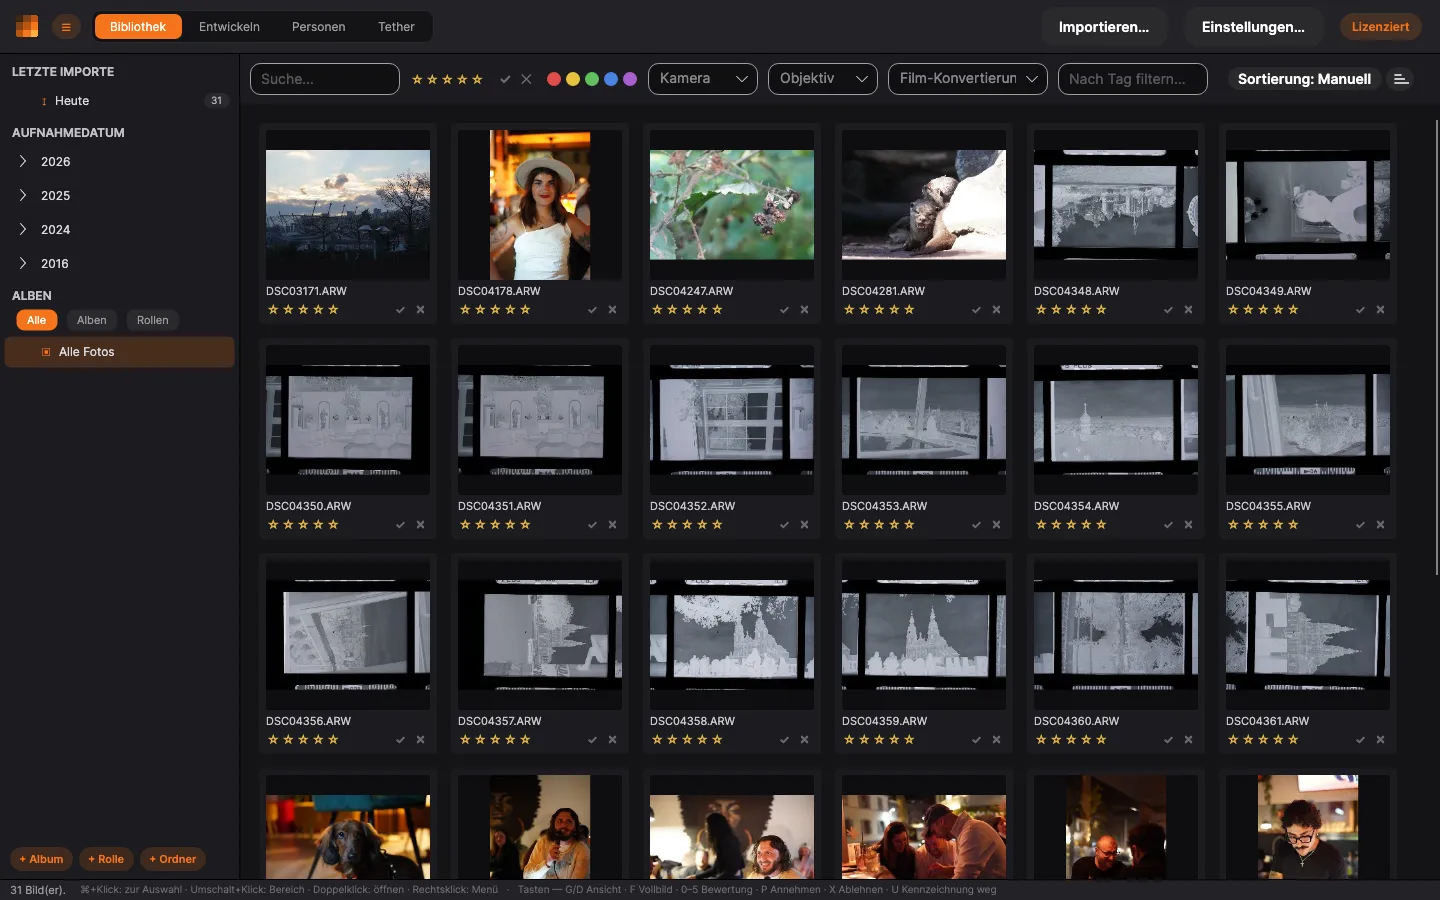This screenshot has height=900, width=1440.
Task: Accept DSC04247.ARW with its checkmark
Action: [x=784, y=310]
